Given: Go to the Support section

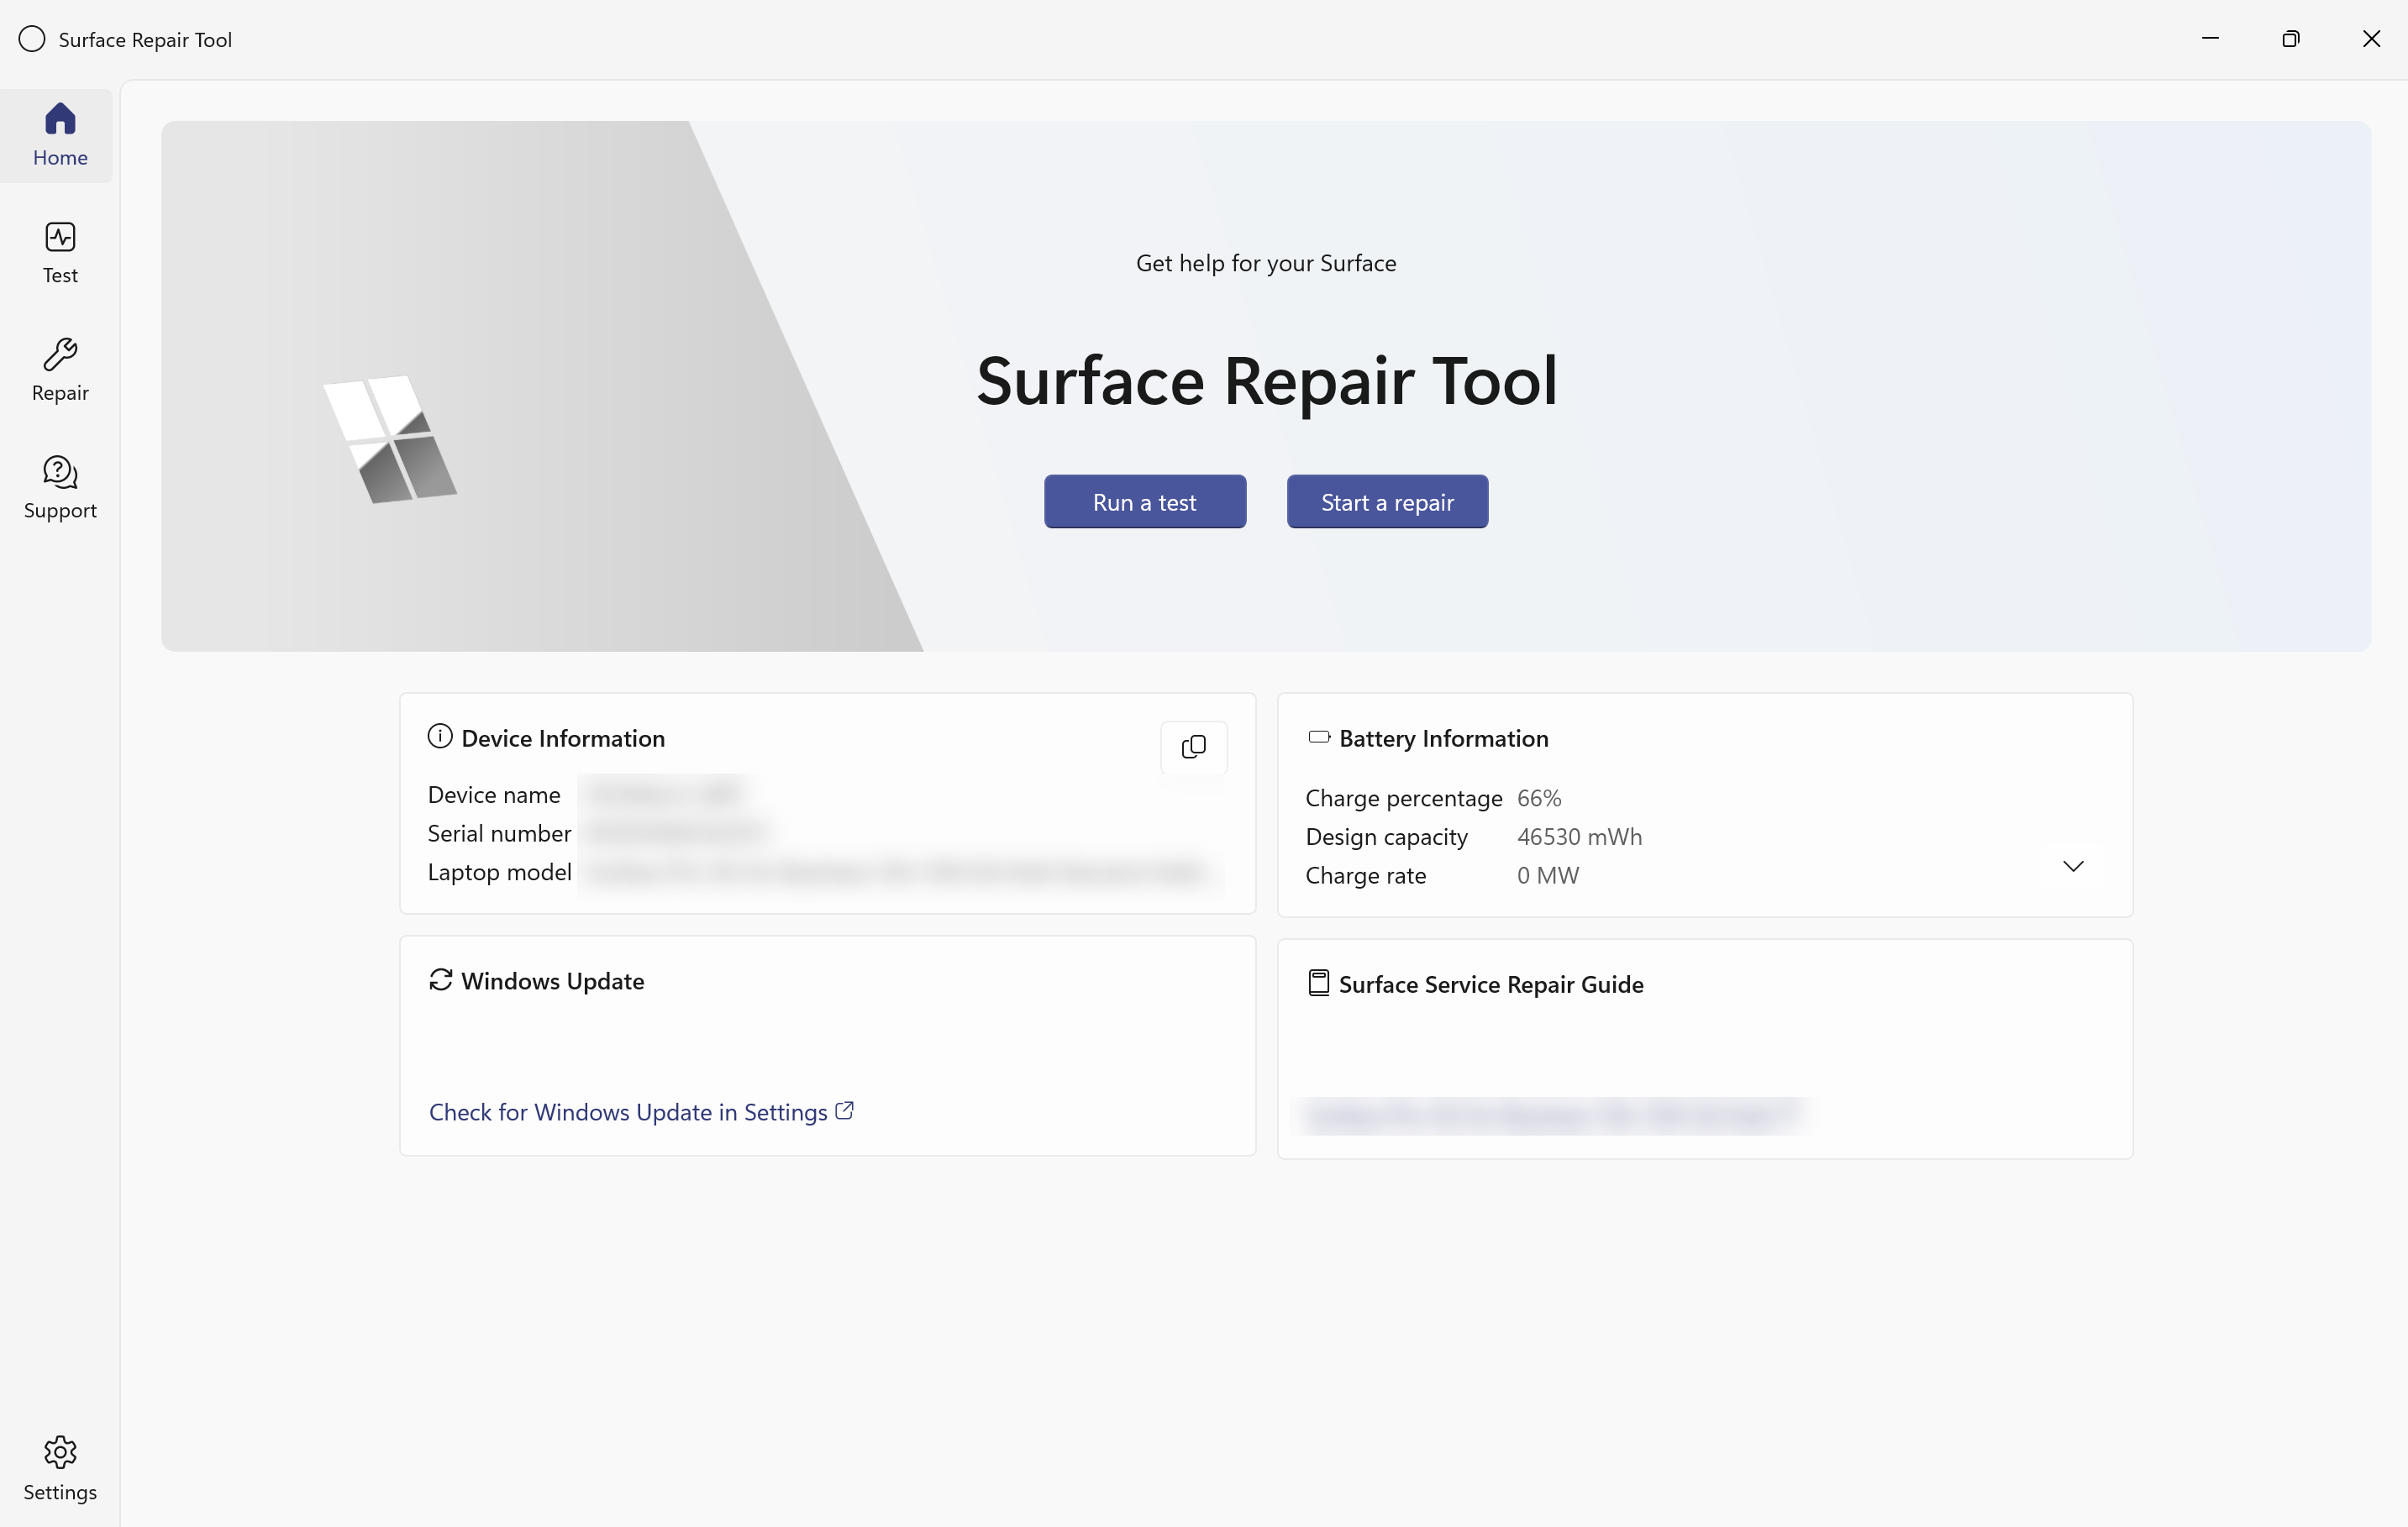Looking at the screenshot, I should pyautogui.click(x=60, y=488).
